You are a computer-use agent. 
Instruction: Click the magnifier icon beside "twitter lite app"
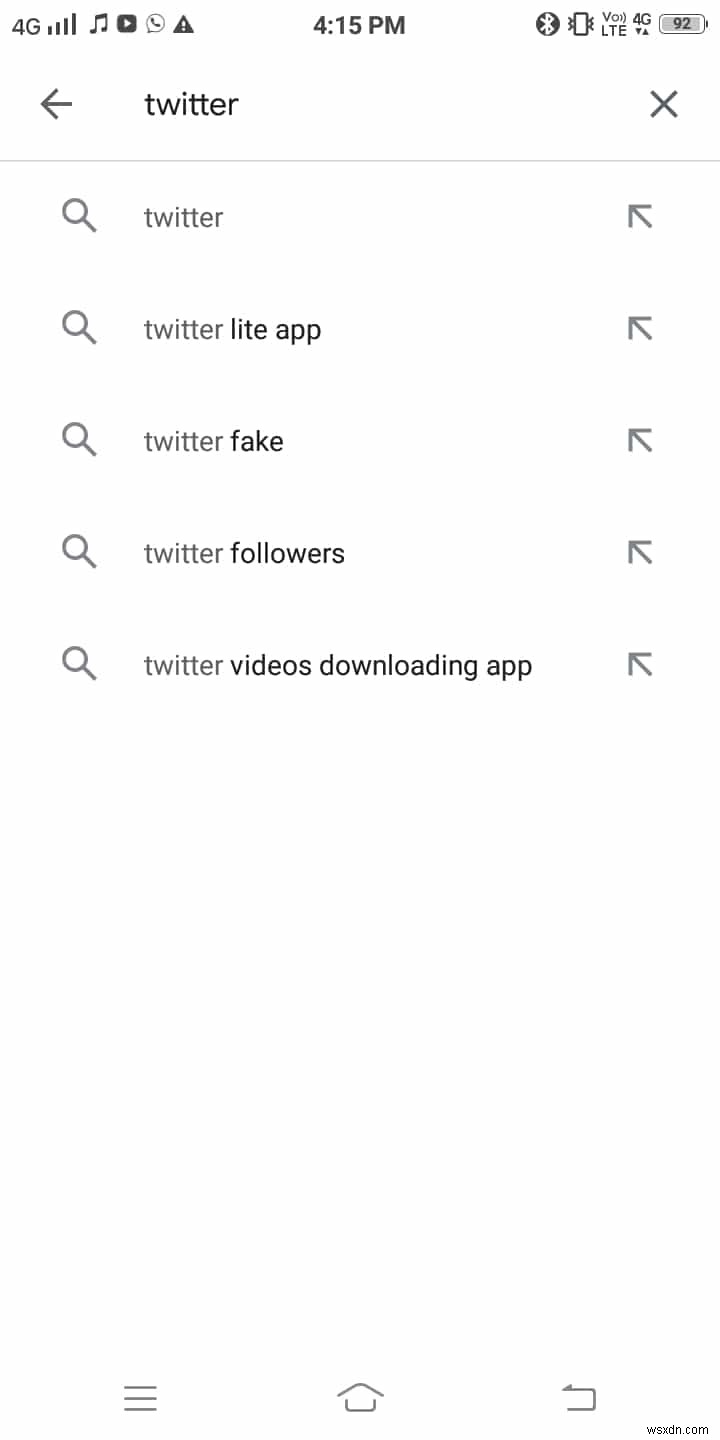80,328
